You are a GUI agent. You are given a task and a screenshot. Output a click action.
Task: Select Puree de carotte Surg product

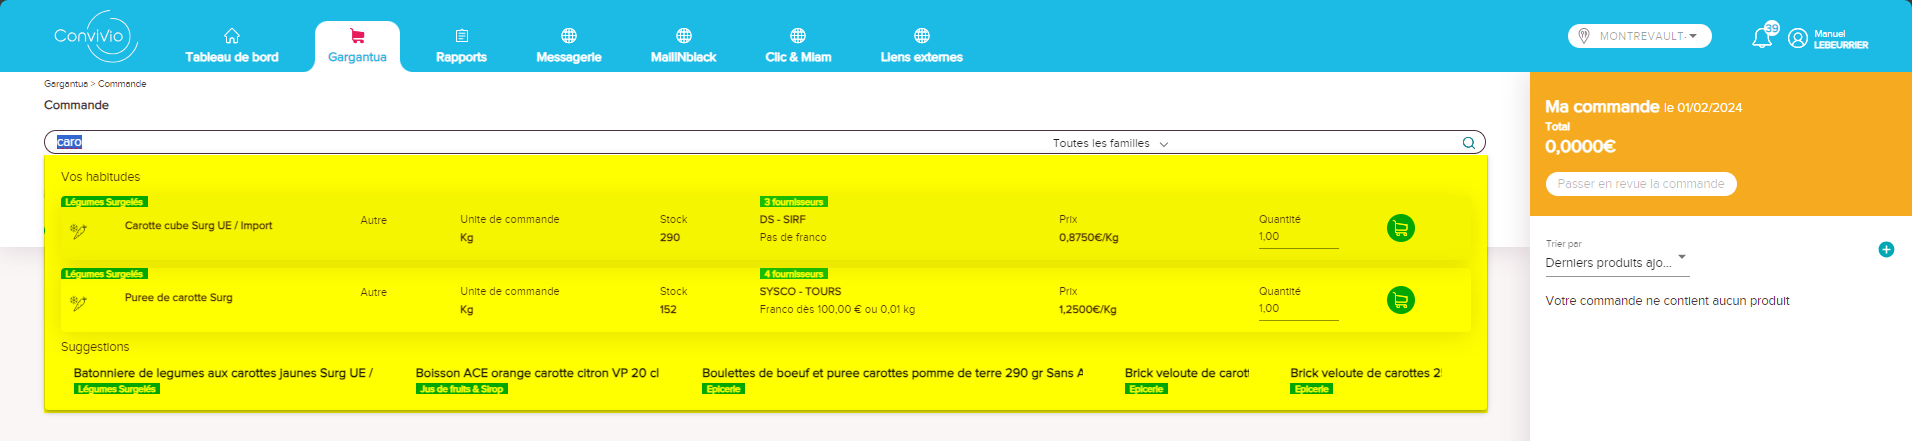178,298
